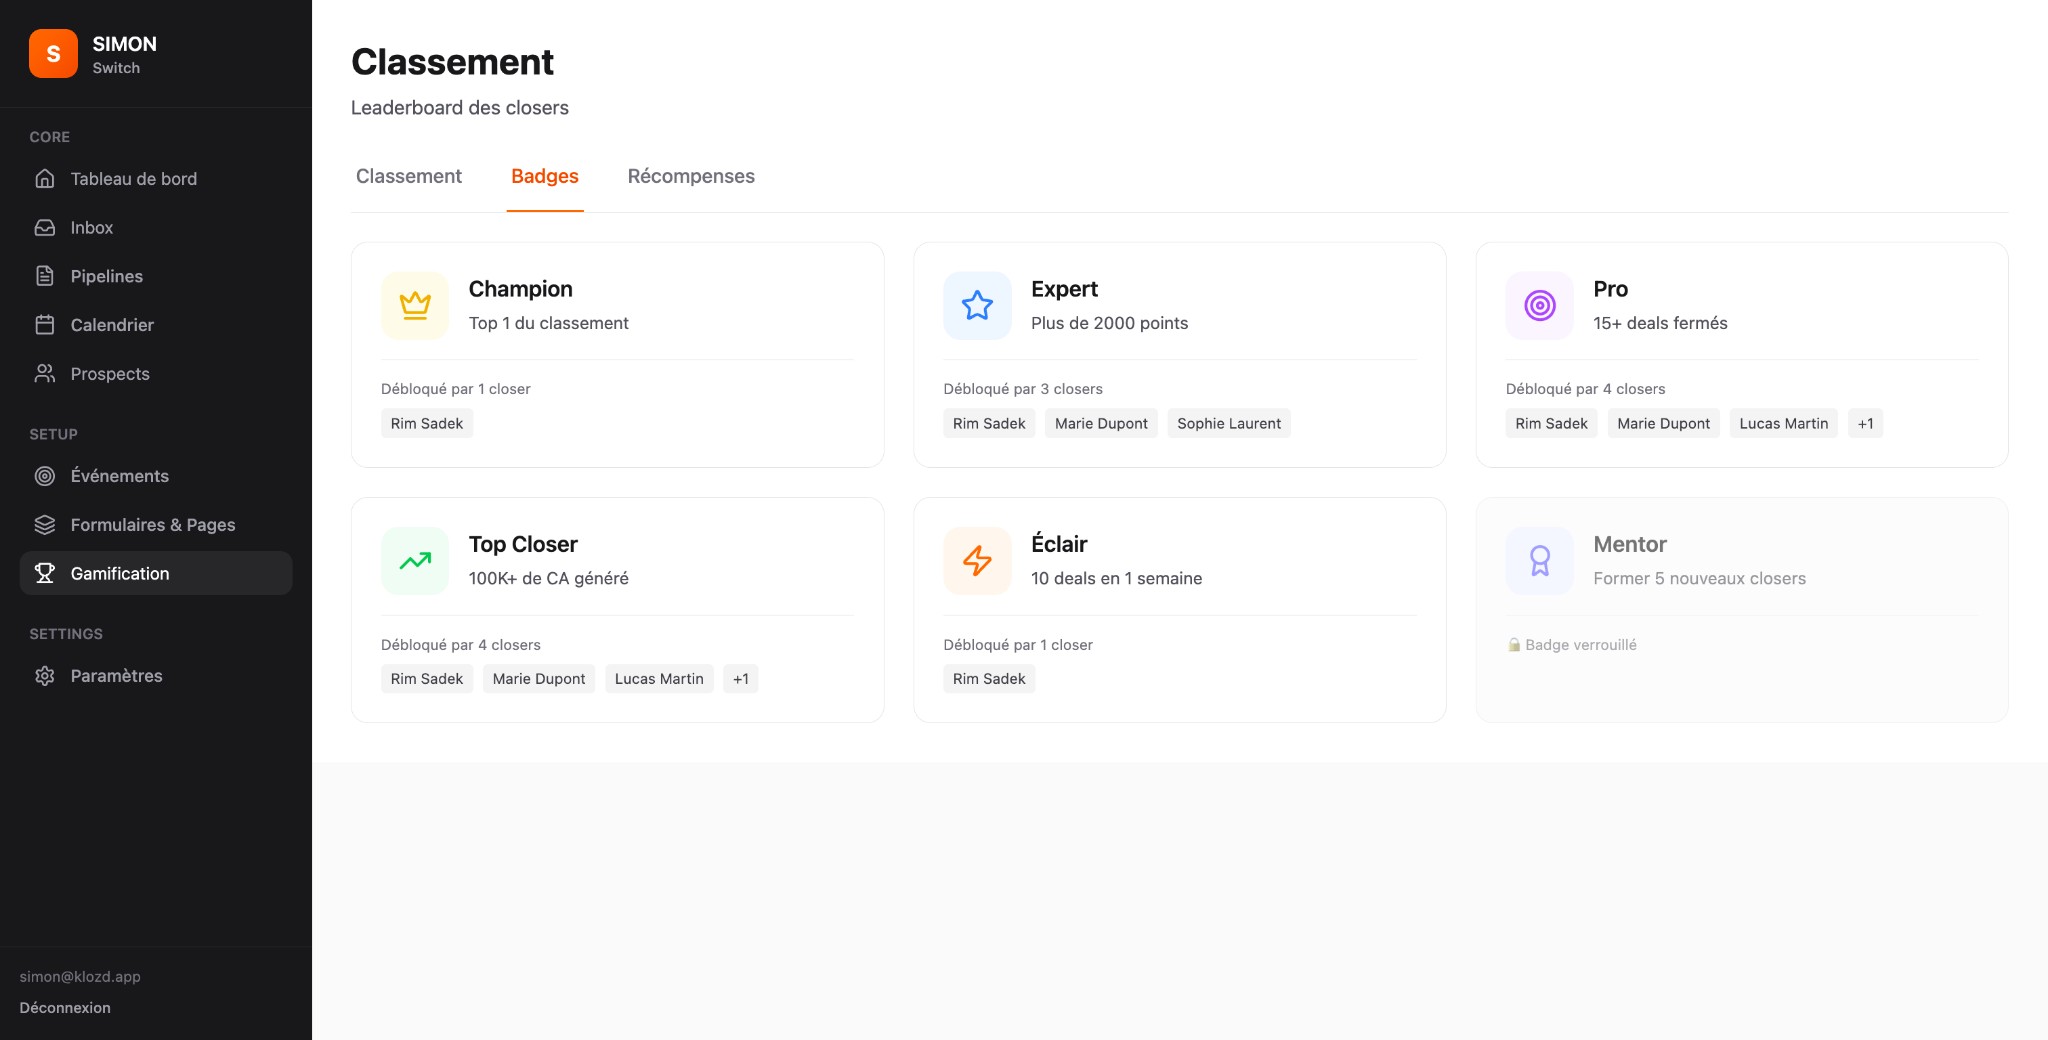Select the Prospects people icon
2048x1040 pixels.
coord(46,373)
